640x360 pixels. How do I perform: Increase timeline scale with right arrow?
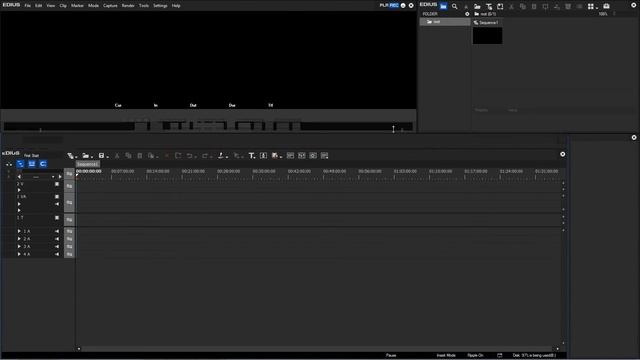(60, 177)
